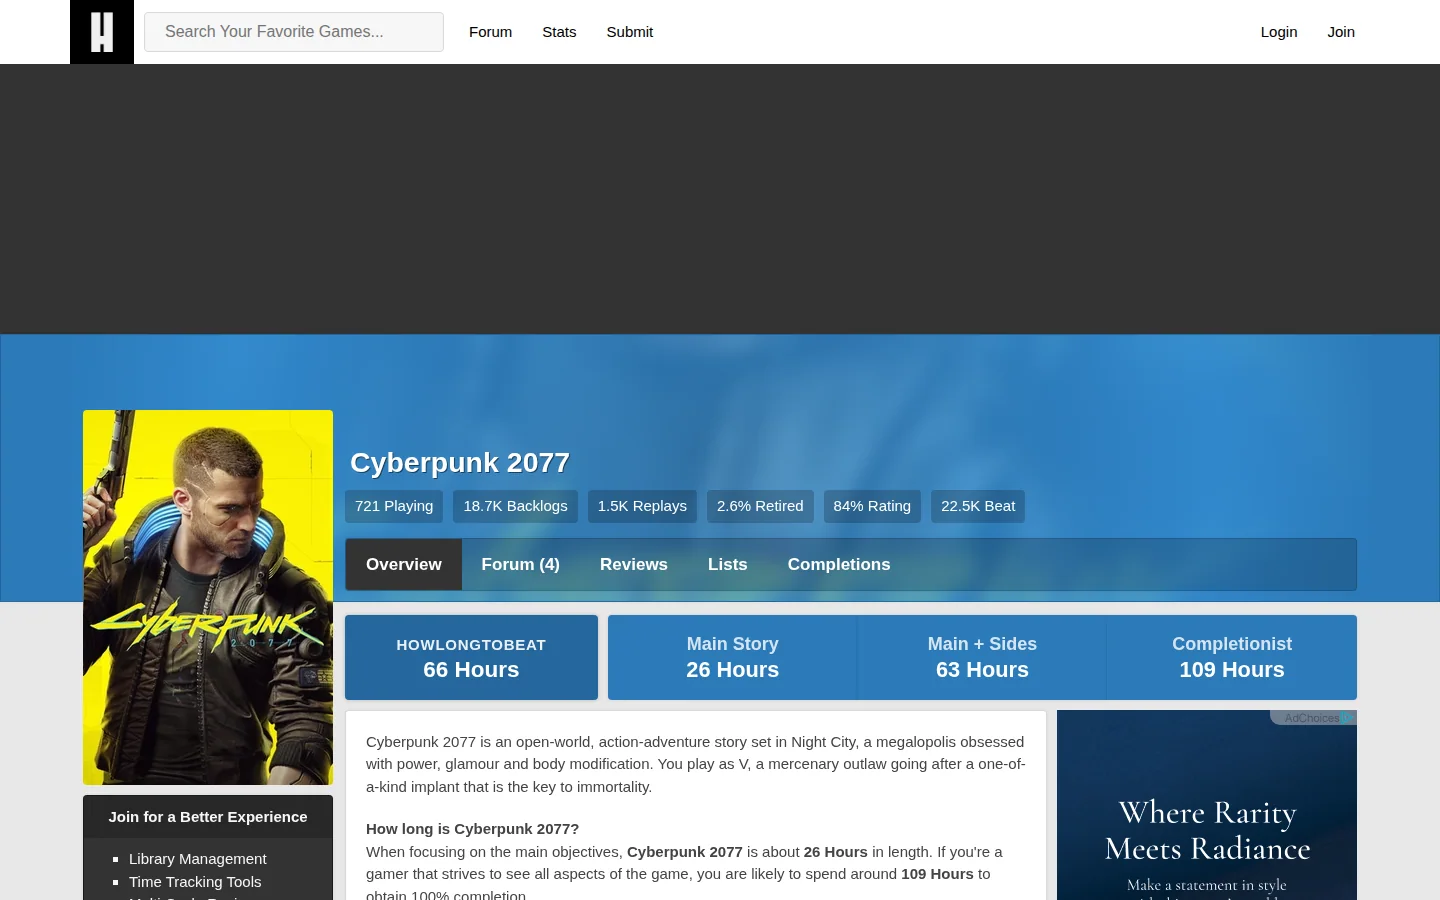
Task: Switch to the Completions tab
Action: 839,565
